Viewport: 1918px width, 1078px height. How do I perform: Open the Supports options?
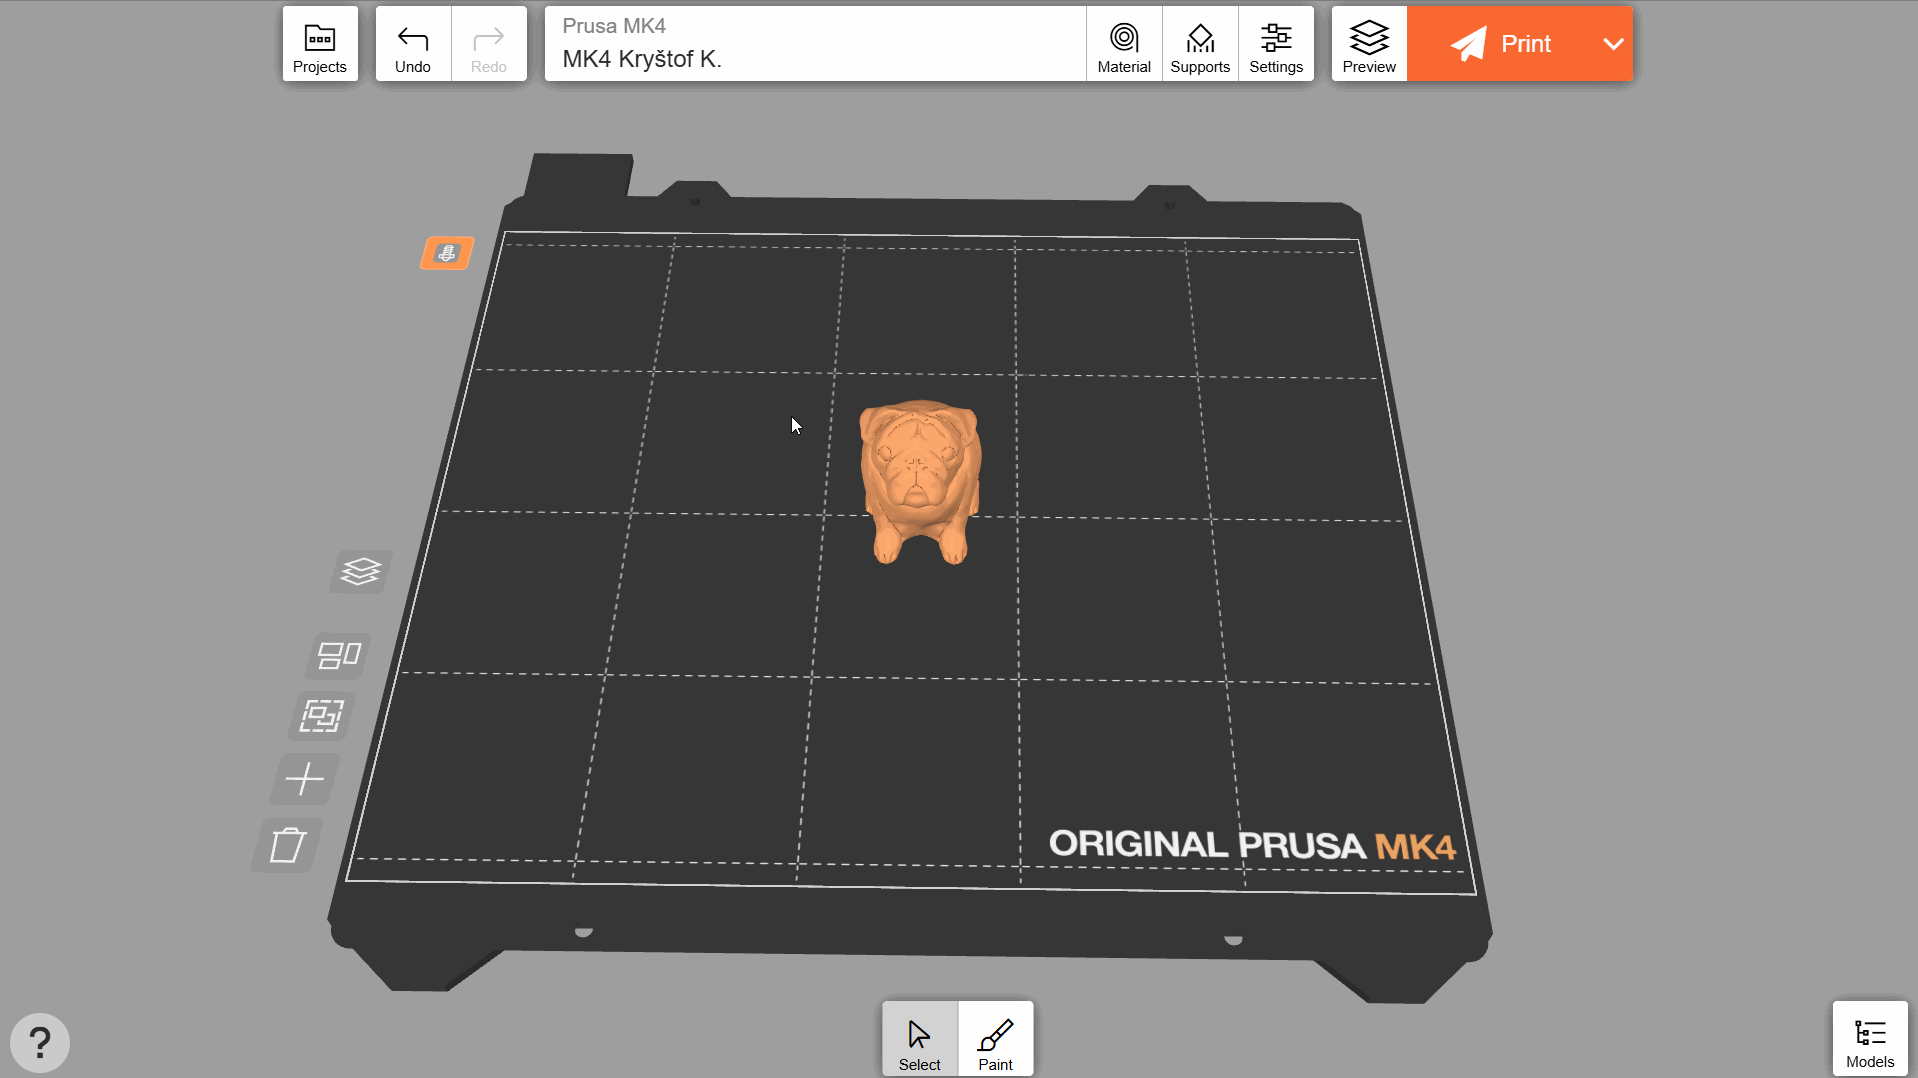pyautogui.click(x=1199, y=44)
